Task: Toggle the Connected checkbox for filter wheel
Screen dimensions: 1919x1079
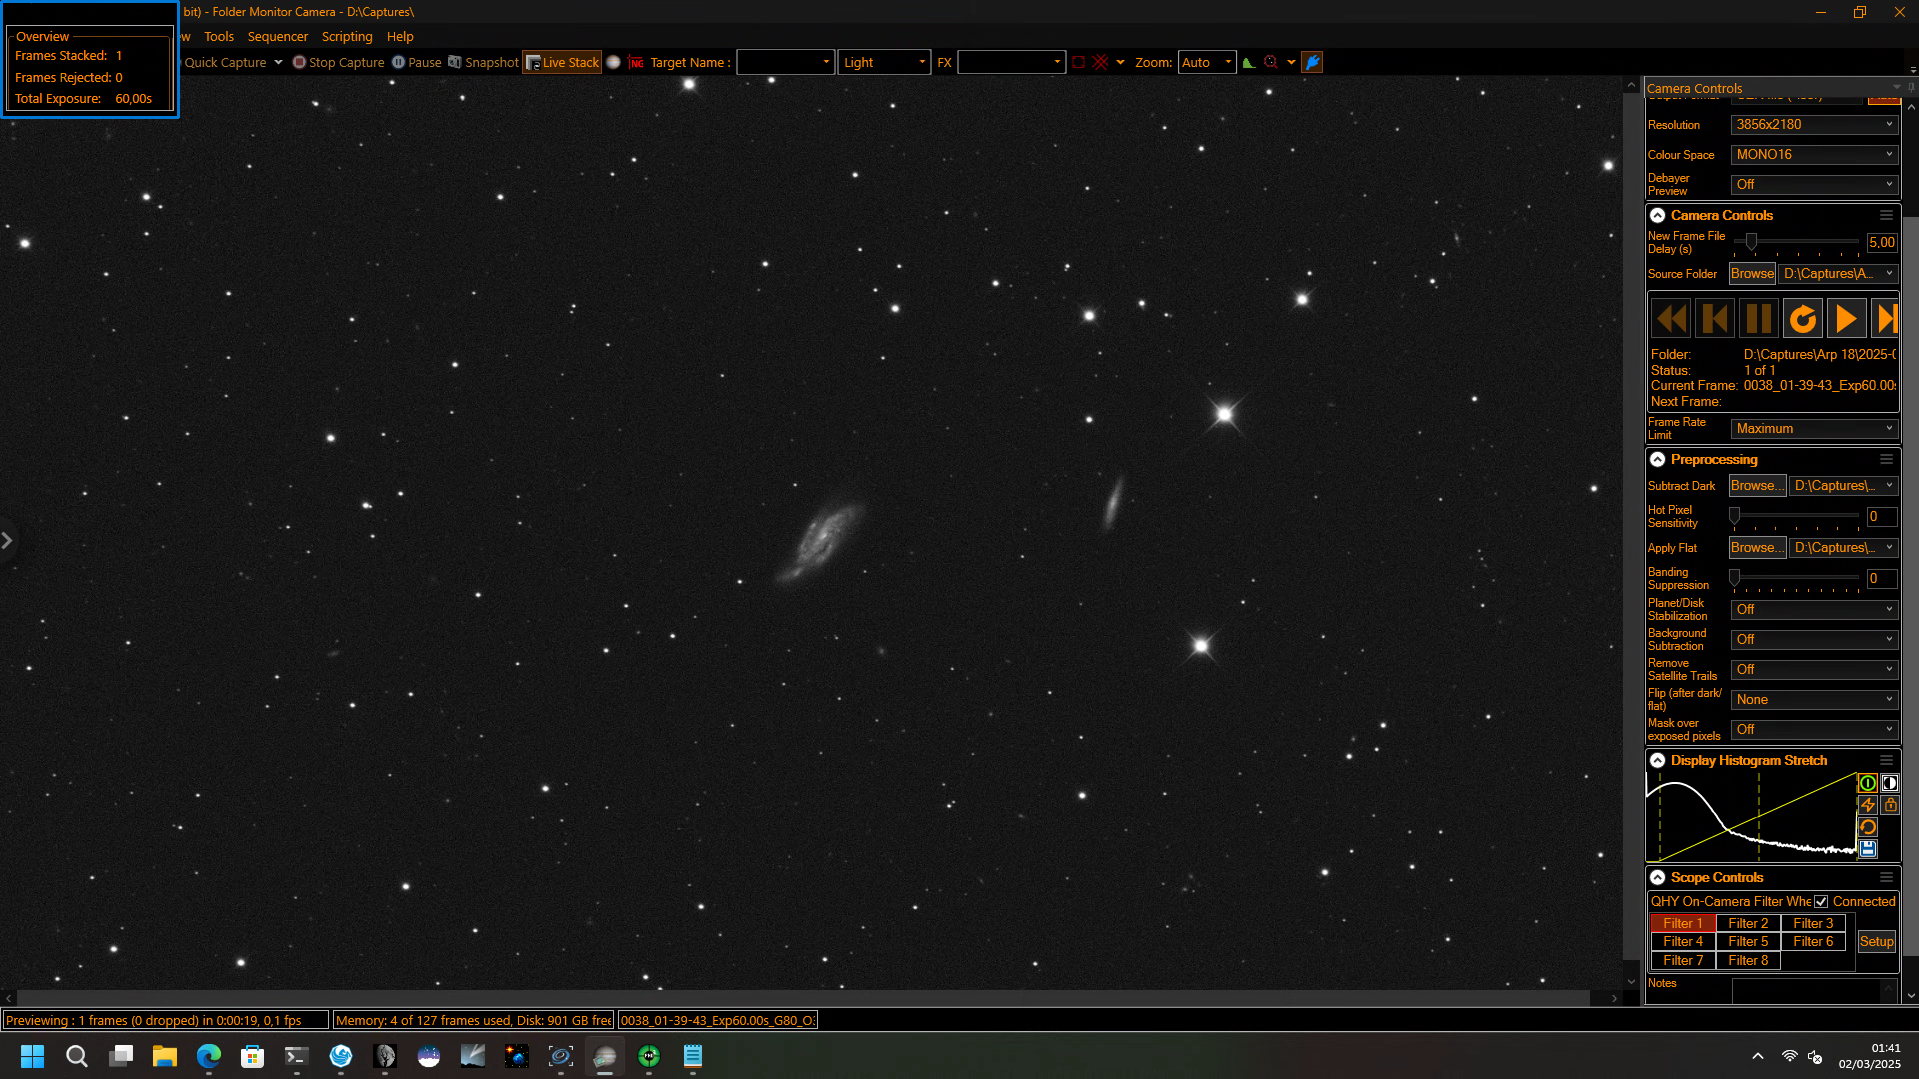Action: pos(1821,901)
